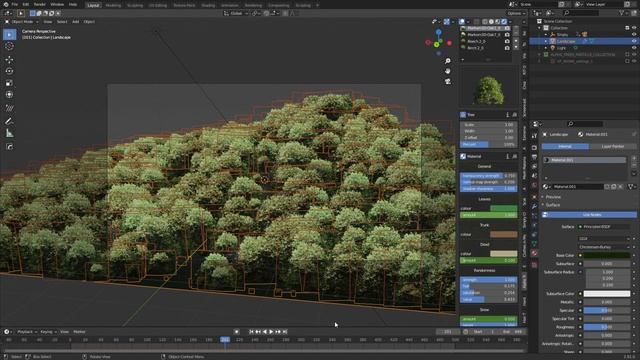Screen dimensions: 640x360
Task: Select the Transform tool
Action: 9,94
